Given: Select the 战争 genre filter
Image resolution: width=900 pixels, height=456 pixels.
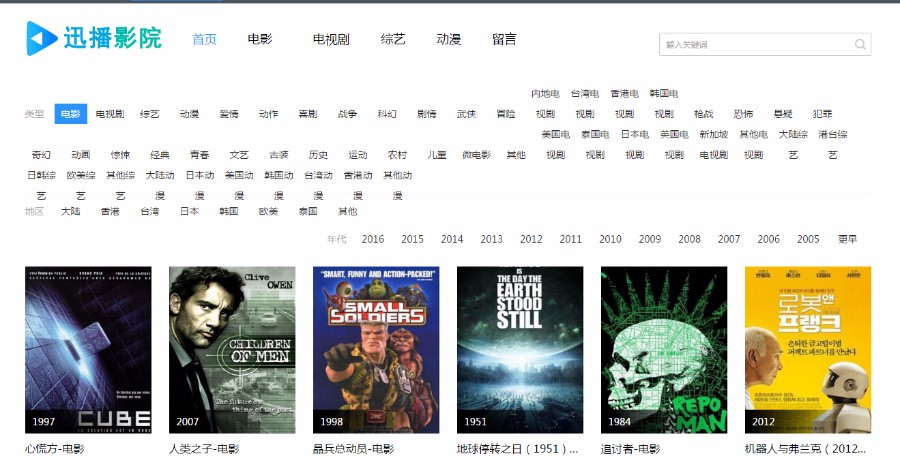Looking at the screenshot, I should [x=347, y=114].
